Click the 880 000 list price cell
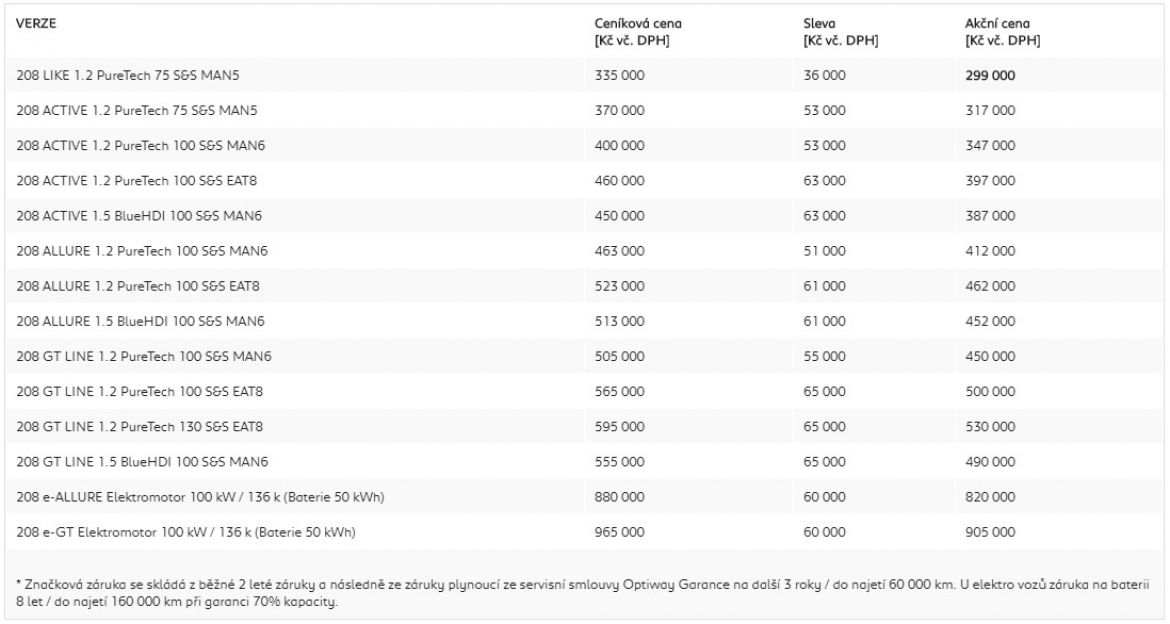The height and width of the screenshot is (624, 1170). tap(619, 497)
